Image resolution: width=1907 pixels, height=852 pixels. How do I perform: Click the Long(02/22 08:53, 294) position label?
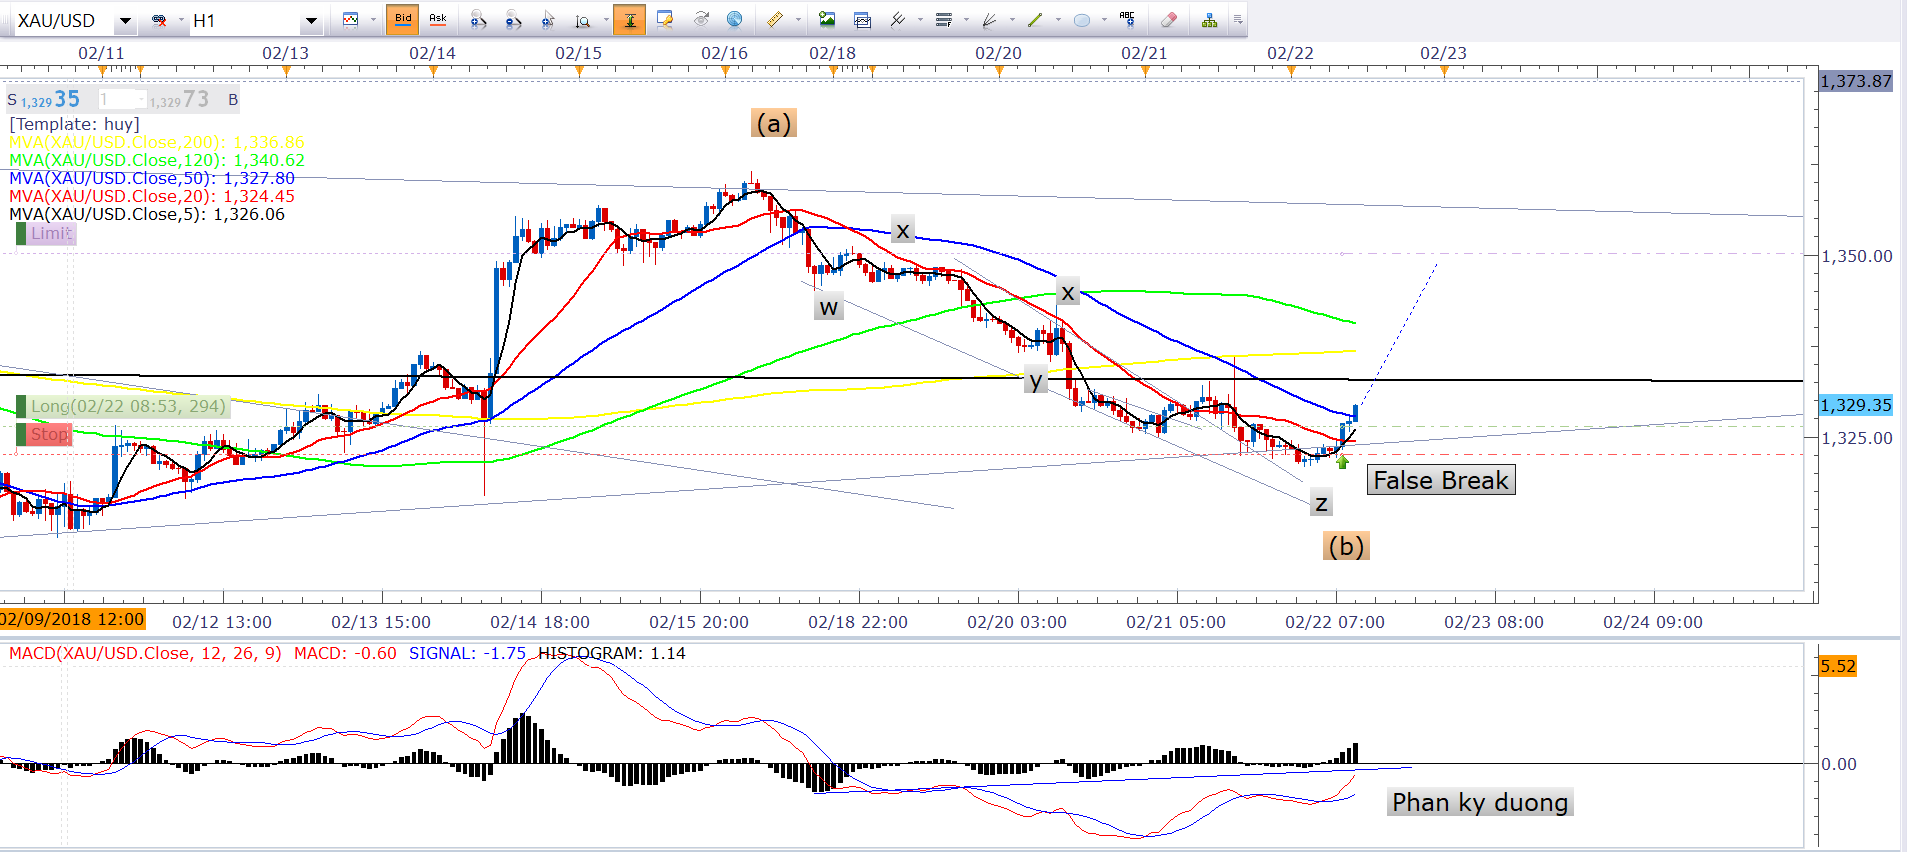(127, 406)
